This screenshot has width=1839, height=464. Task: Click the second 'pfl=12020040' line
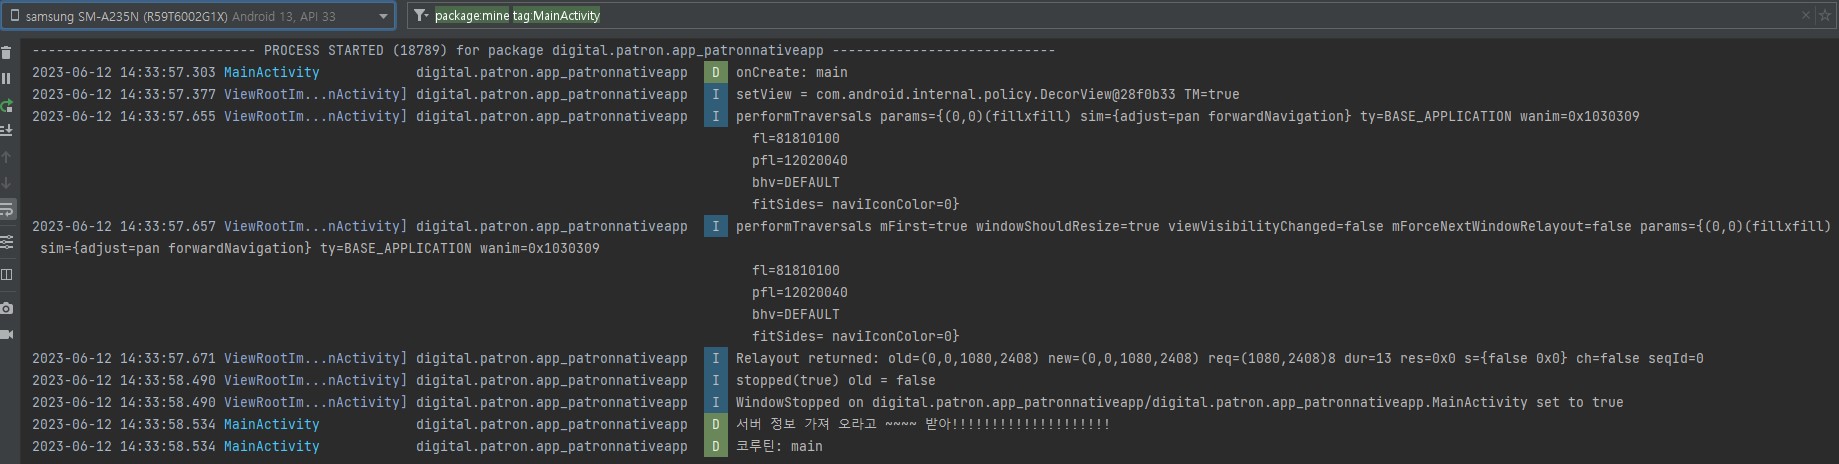pos(800,292)
